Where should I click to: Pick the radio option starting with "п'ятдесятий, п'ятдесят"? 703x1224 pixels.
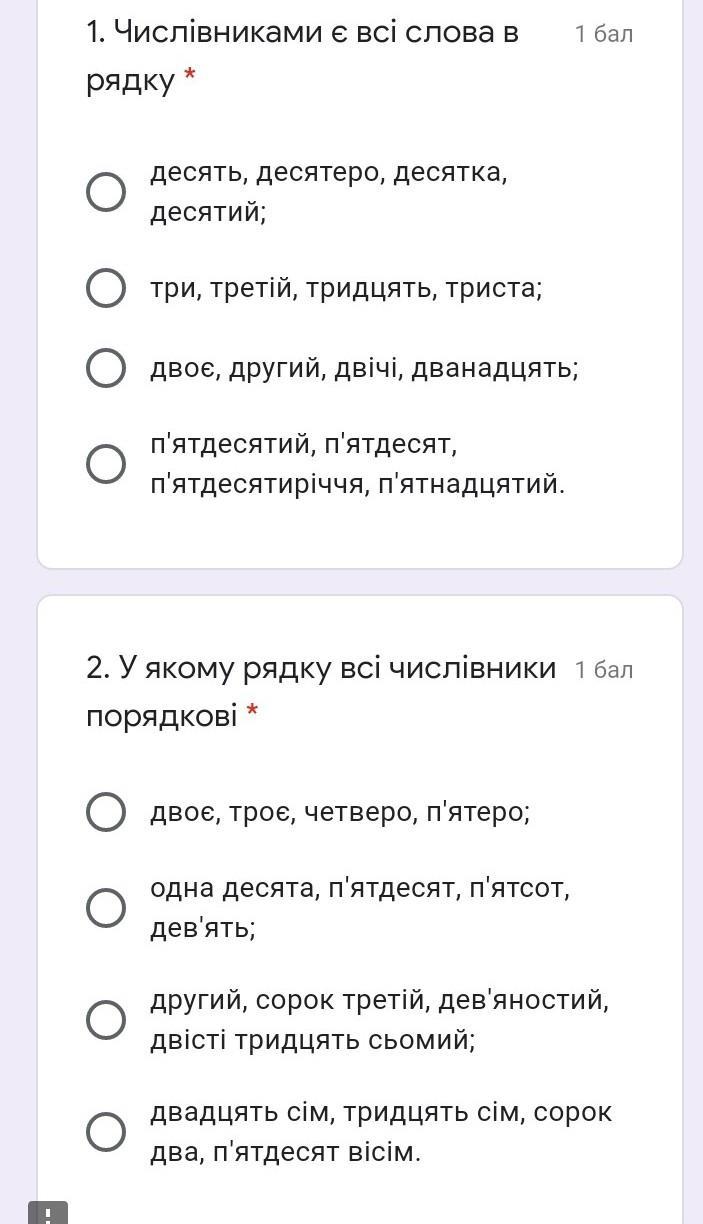(106, 464)
